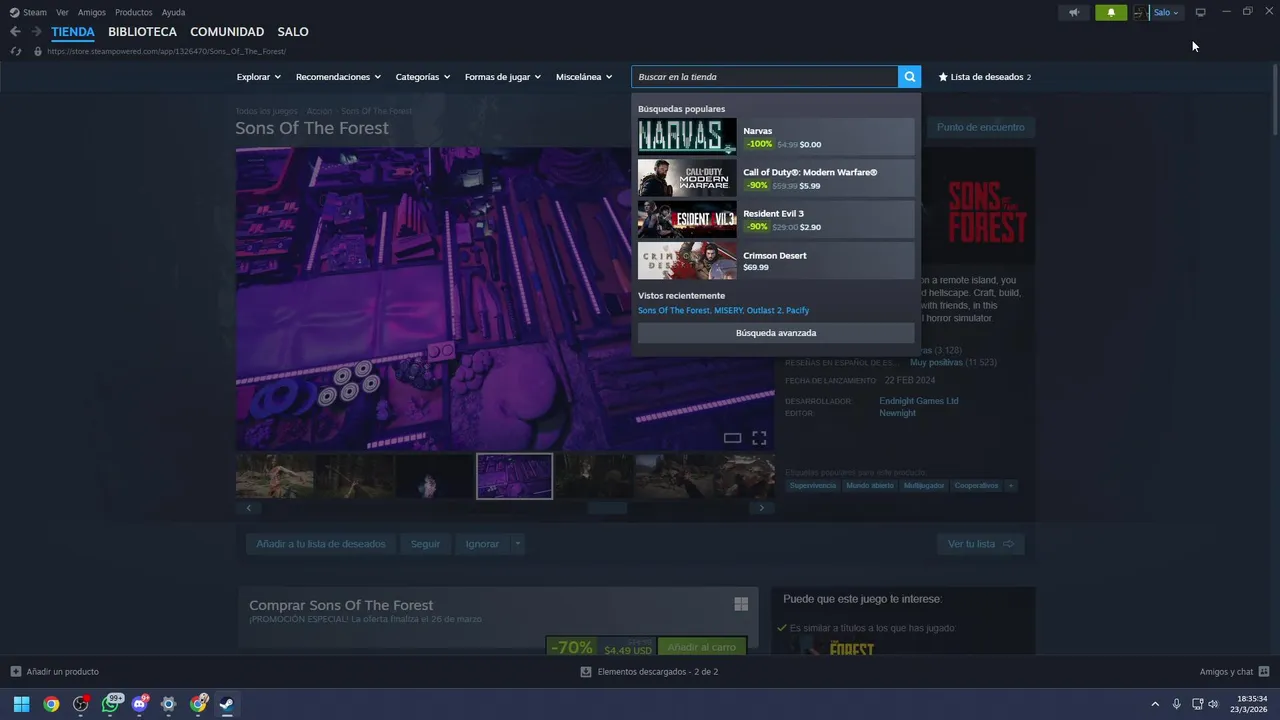Click the Añadir al carro button

[x=702, y=647]
